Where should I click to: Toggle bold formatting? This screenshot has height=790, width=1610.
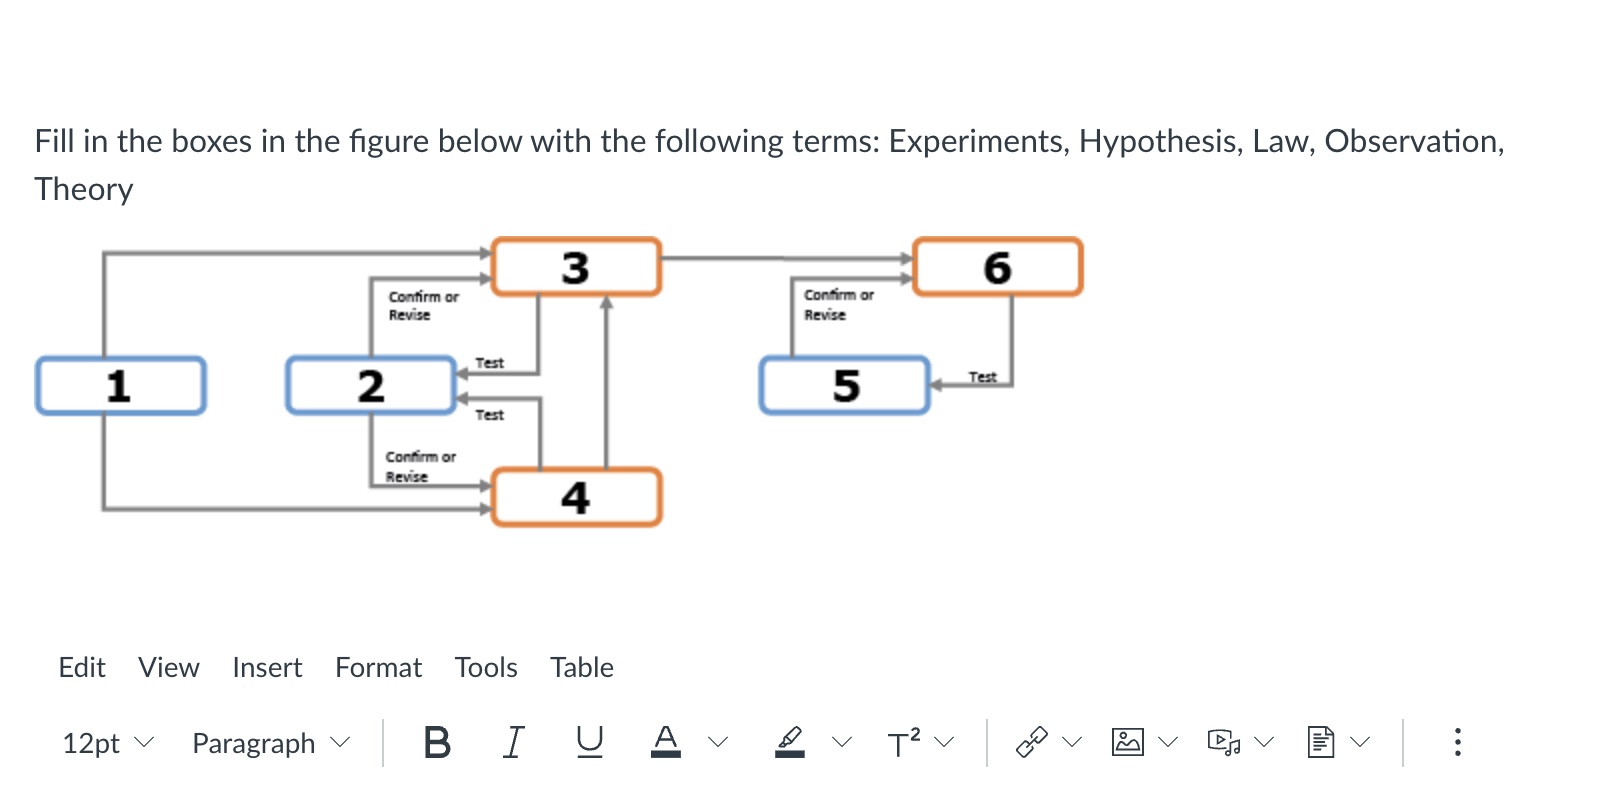[x=437, y=742]
